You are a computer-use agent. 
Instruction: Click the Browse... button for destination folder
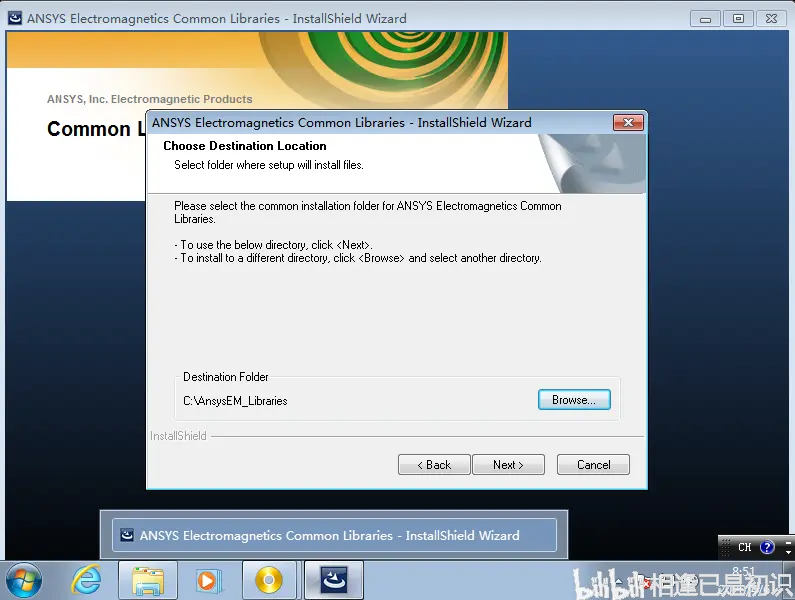tap(574, 400)
